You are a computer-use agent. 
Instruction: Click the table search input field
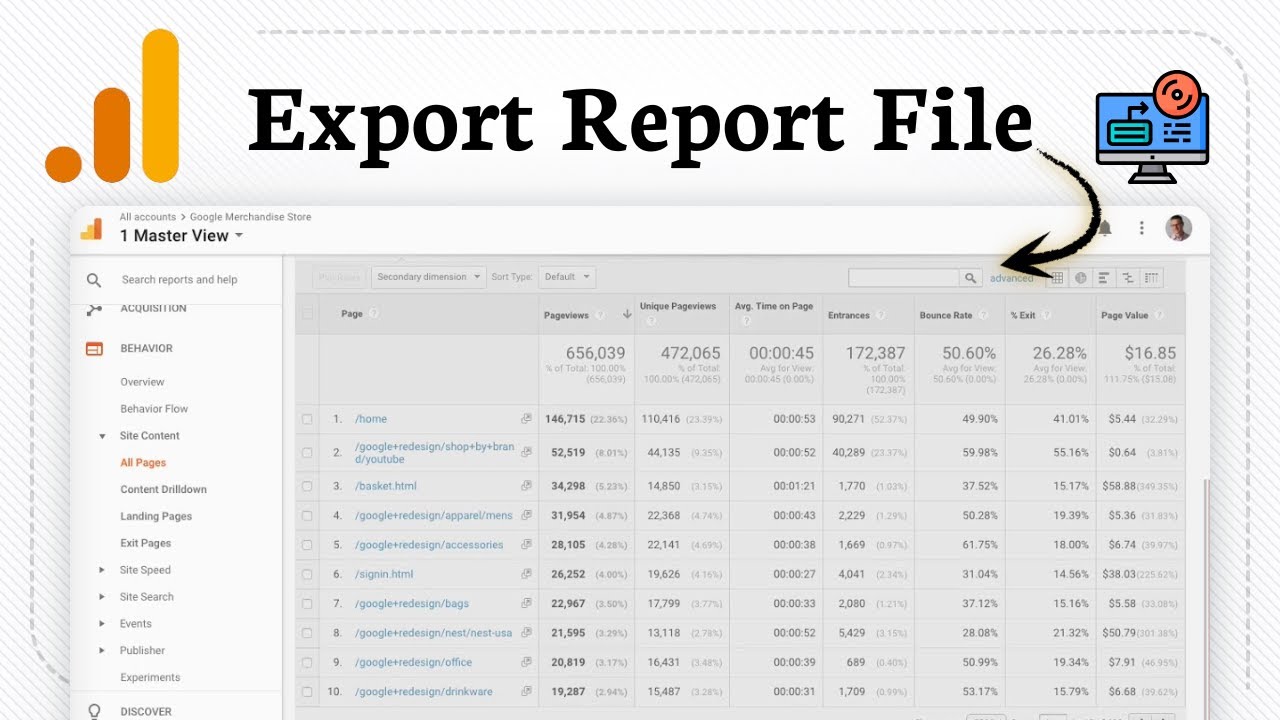tap(904, 278)
